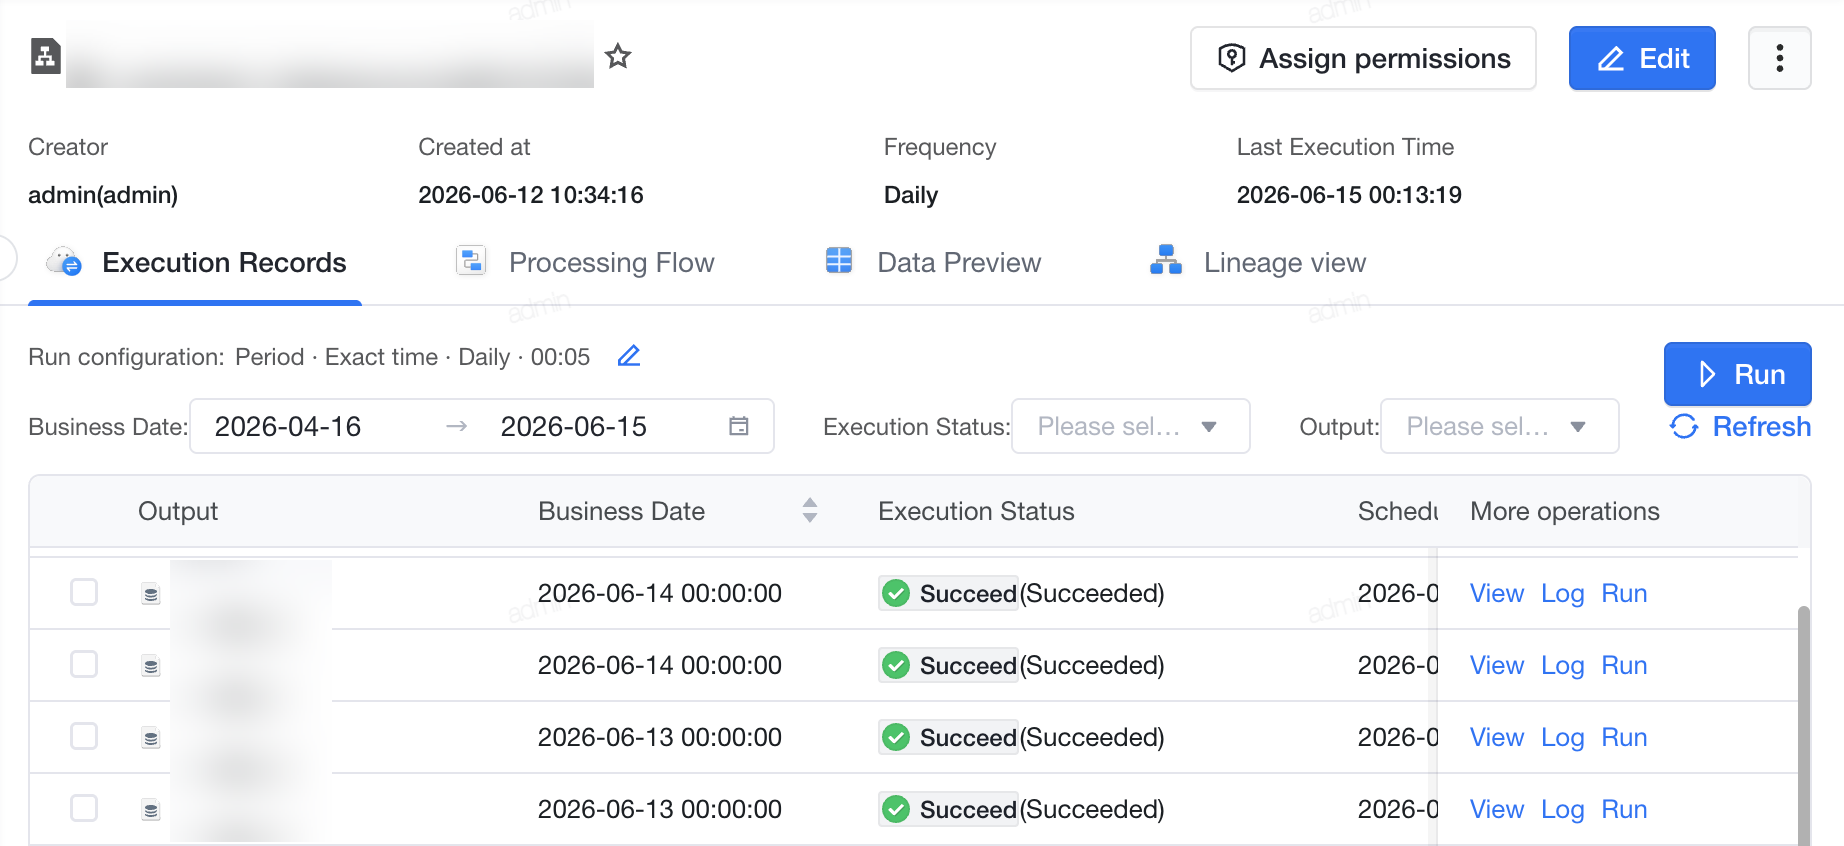Tick the checkbox on the first 2026-06-13 row
Image resolution: width=1844 pixels, height=846 pixels.
pyautogui.click(x=84, y=736)
